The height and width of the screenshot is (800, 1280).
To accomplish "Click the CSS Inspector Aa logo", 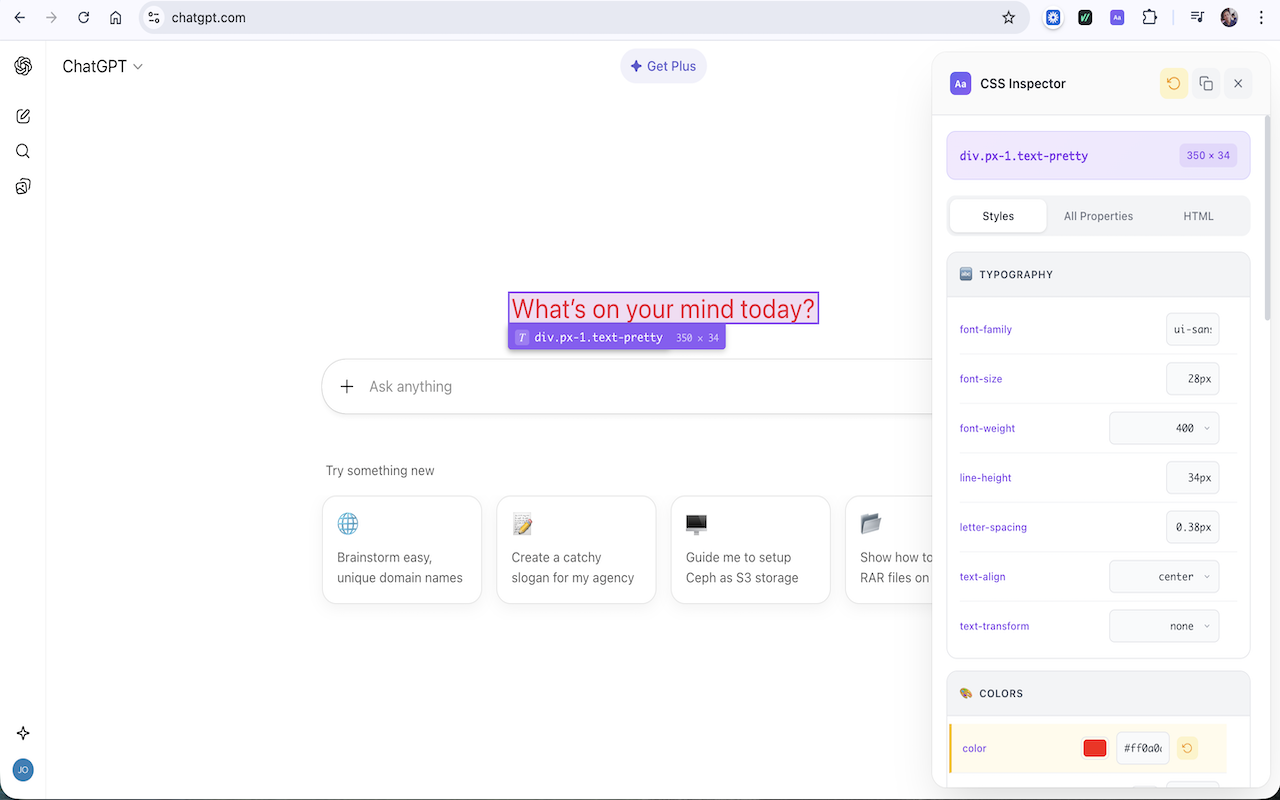I will tap(961, 84).
